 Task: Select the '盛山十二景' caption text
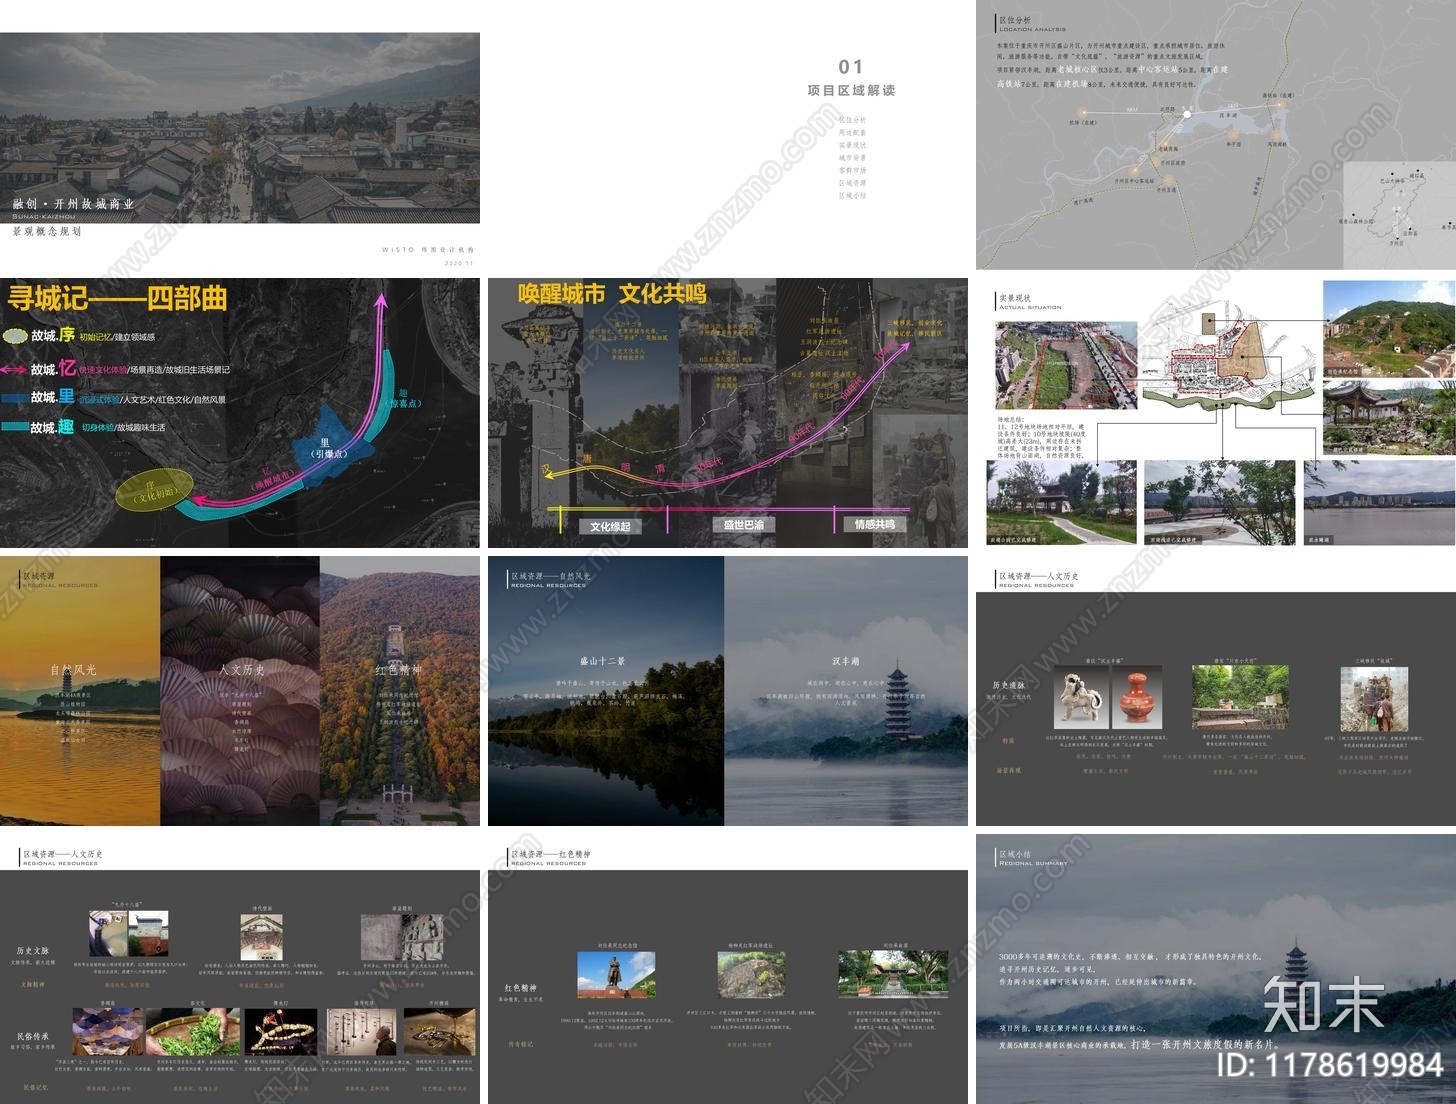click(603, 662)
